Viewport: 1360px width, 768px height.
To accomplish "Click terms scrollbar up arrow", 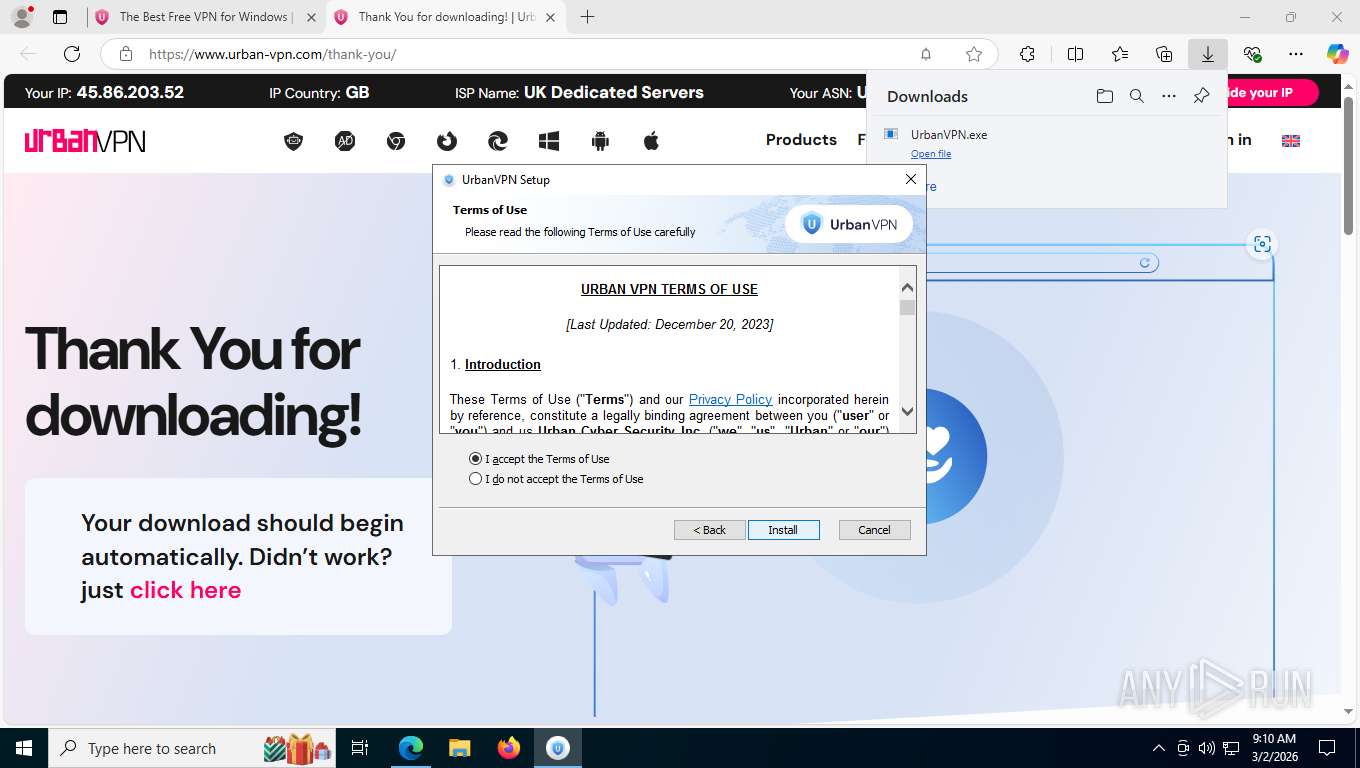I will (x=907, y=287).
